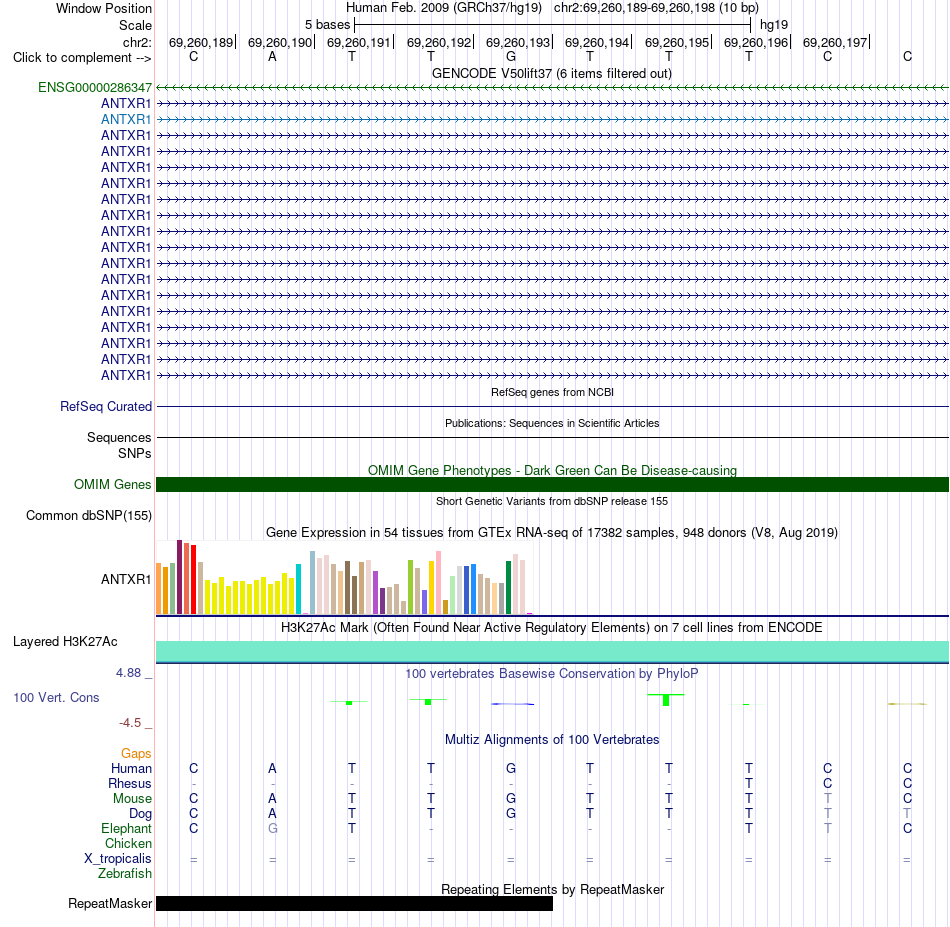The image size is (950, 927).
Task: Open the Layered H3K27Ac track label
Action: coord(65,642)
